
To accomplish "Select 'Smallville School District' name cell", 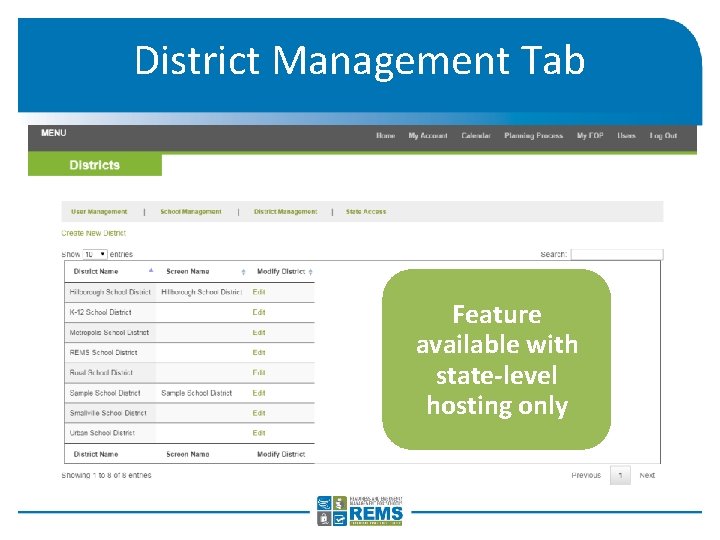I will [108, 413].
